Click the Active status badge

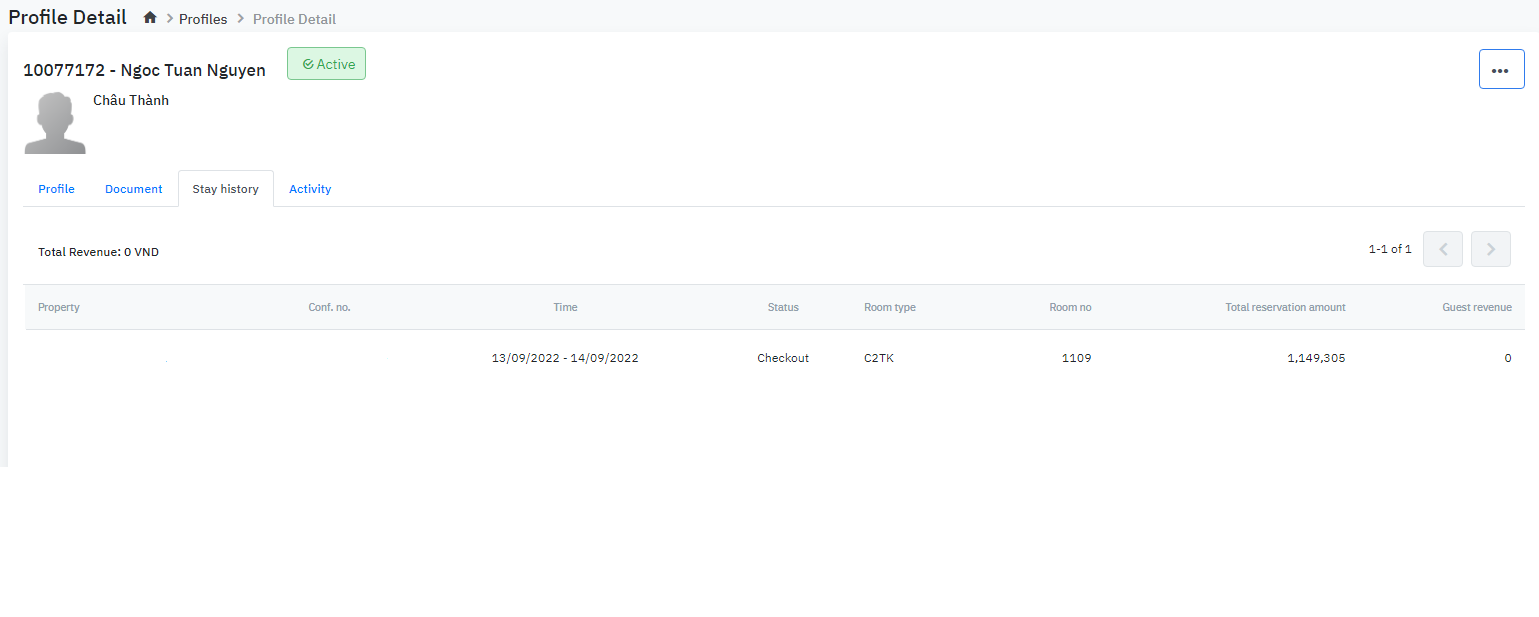pos(327,64)
